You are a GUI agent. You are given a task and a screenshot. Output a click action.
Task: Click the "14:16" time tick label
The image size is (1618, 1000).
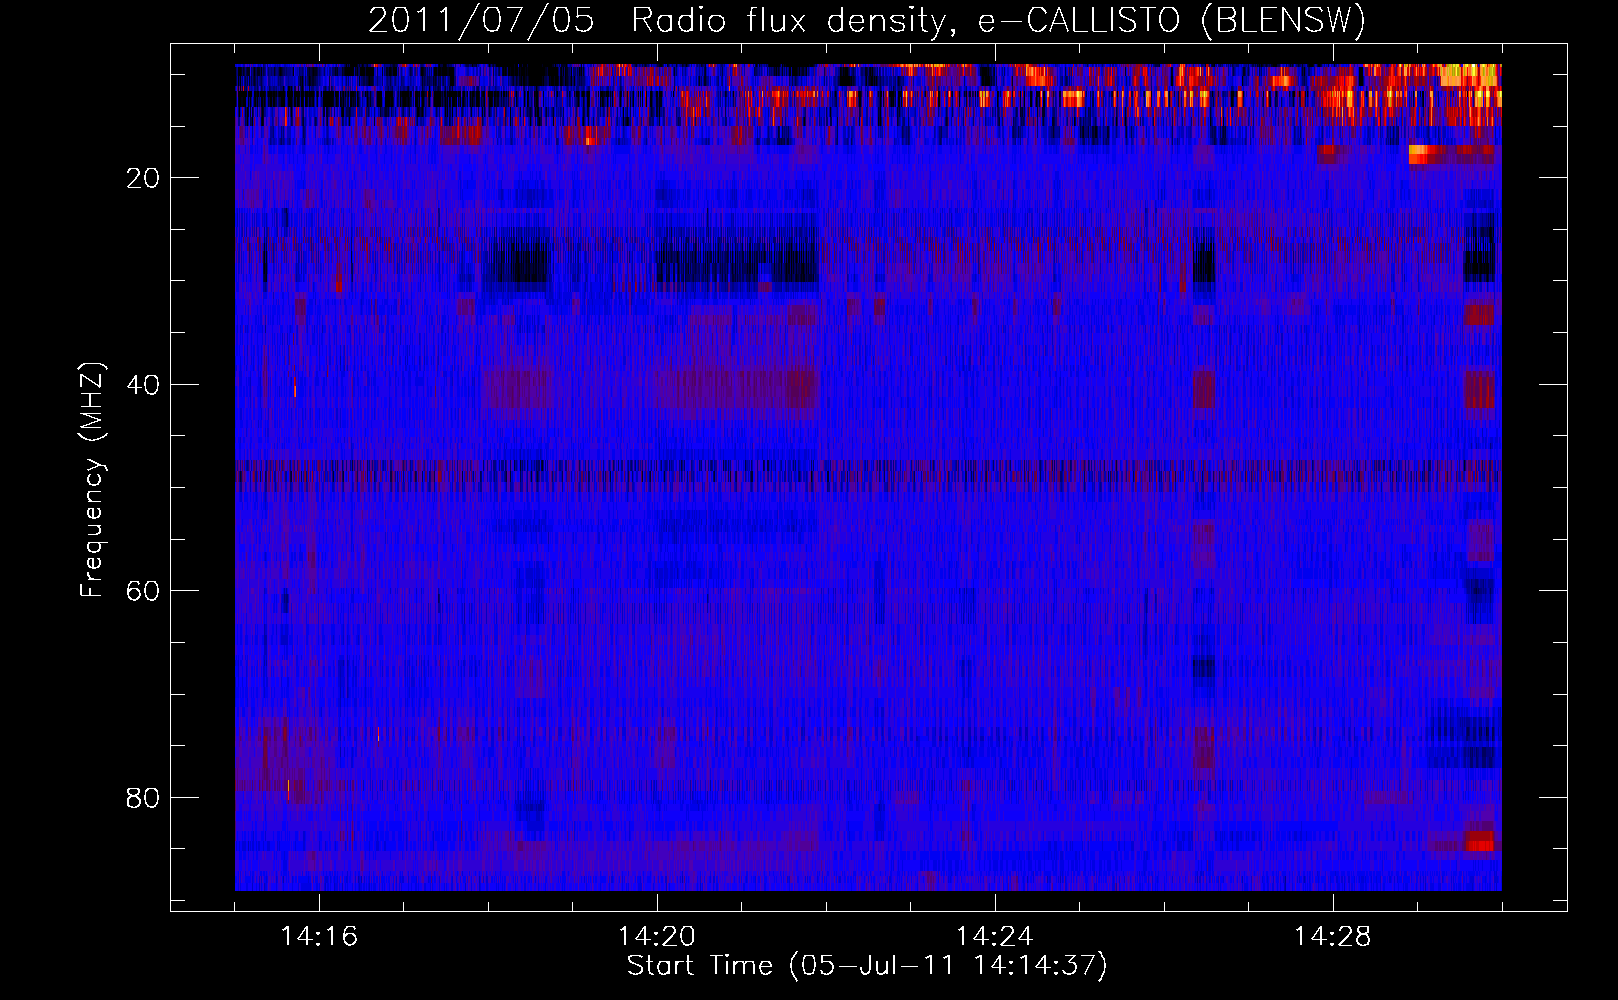319,936
